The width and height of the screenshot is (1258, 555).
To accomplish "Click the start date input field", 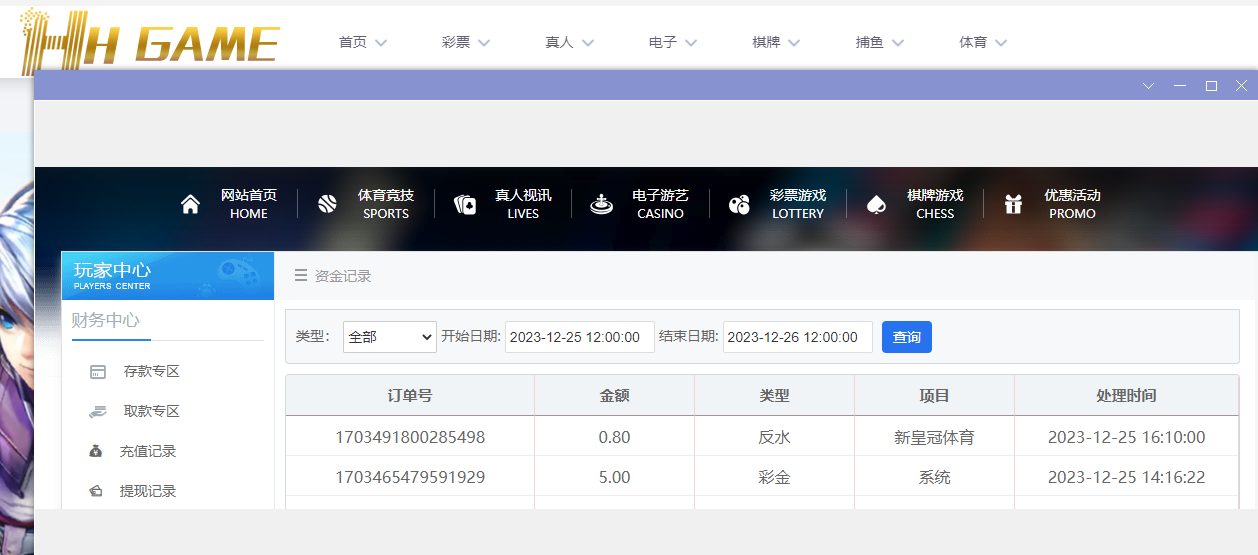I will point(579,337).
